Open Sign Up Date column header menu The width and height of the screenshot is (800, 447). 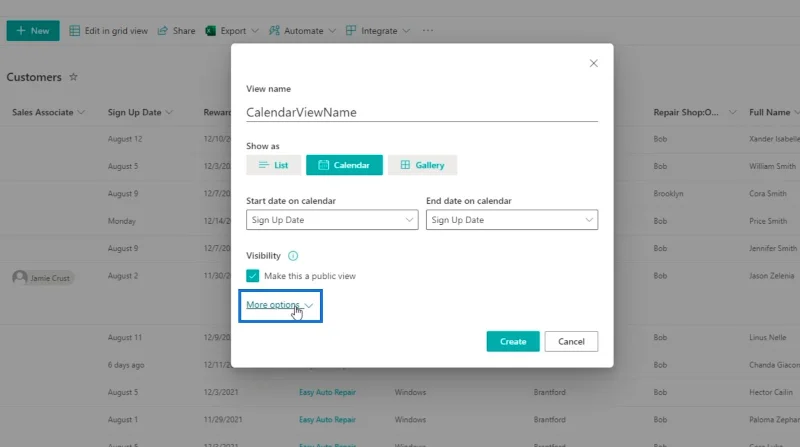tap(140, 112)
